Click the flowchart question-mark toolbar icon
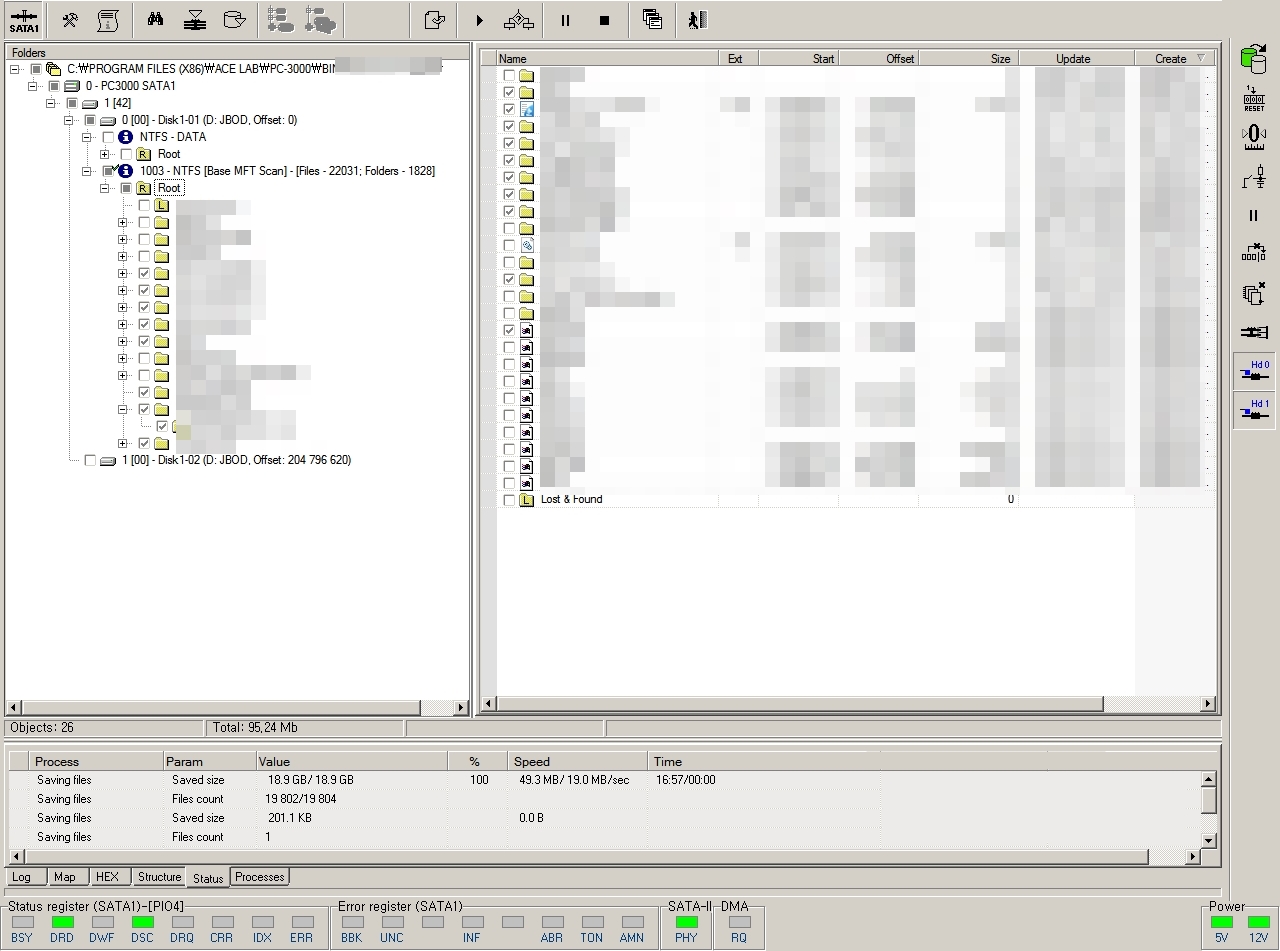The width and height of the screenshot is (1280, 951). point(518,20)
